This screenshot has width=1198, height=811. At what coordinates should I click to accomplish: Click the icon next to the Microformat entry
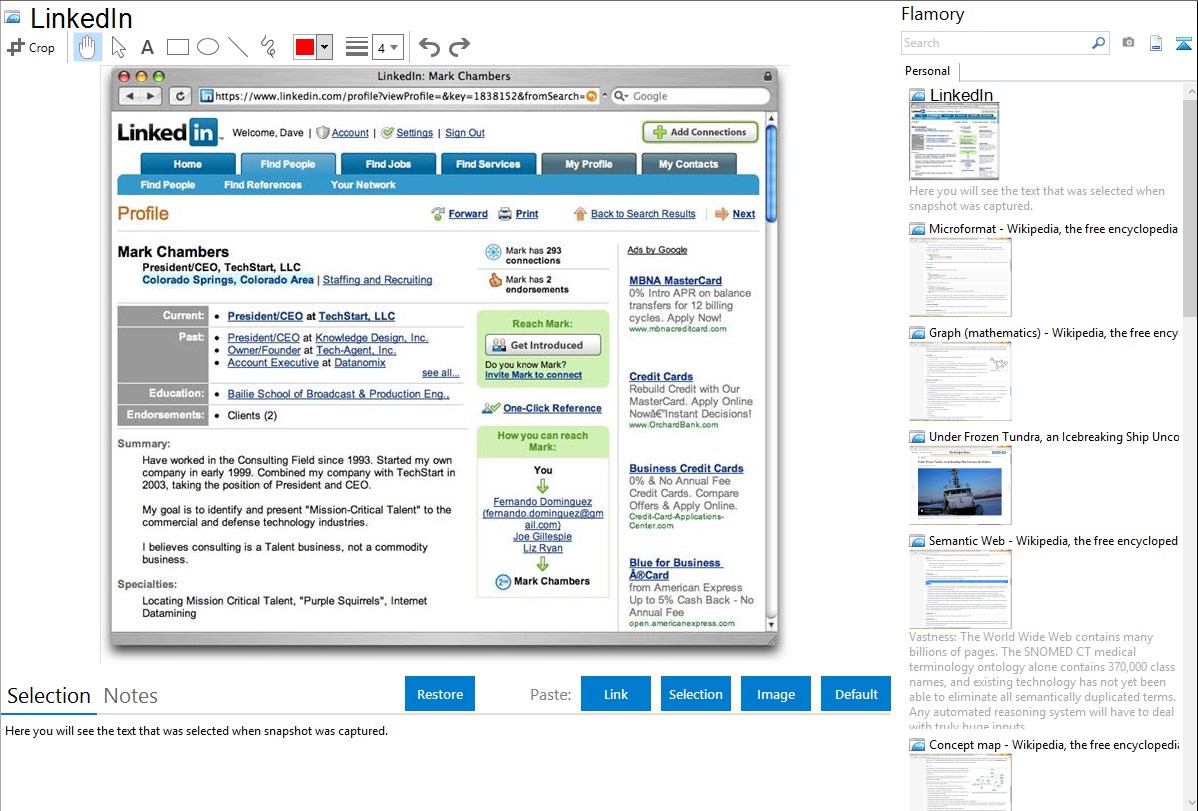(x=917, y=229)
